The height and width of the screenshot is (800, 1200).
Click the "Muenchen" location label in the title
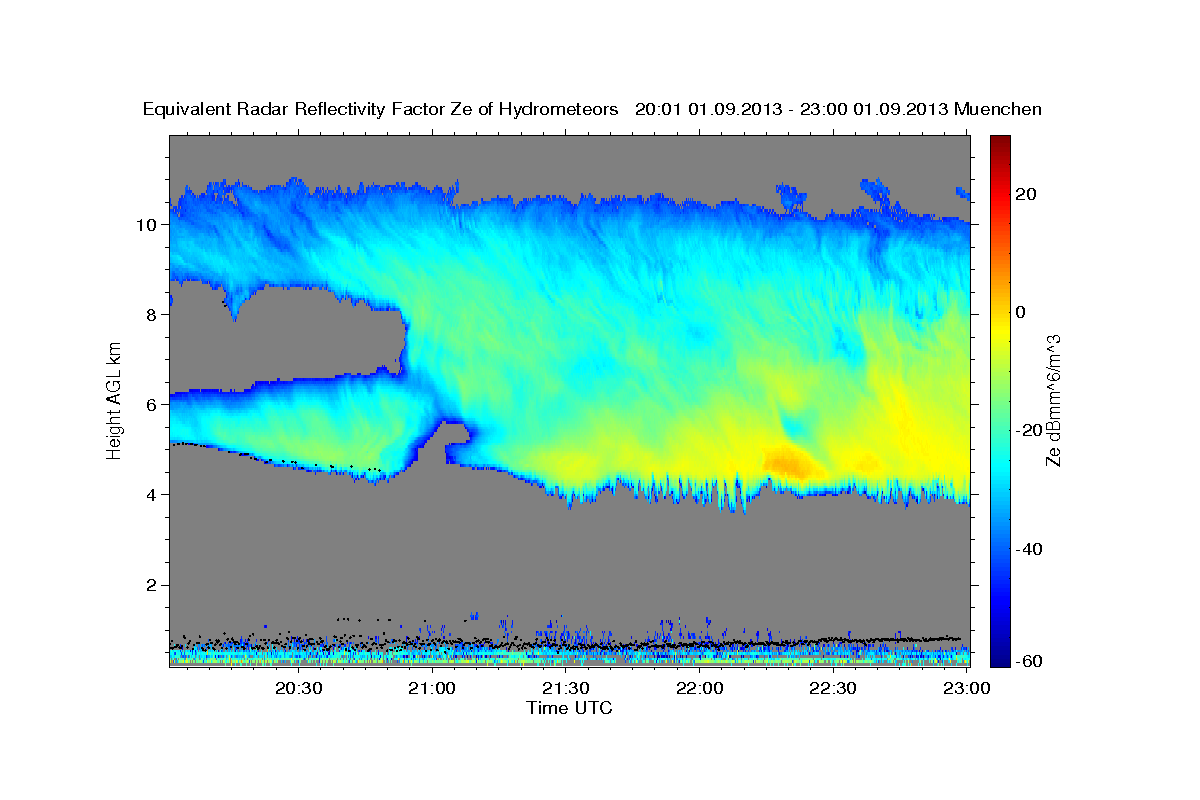click(x=998, y=109)
